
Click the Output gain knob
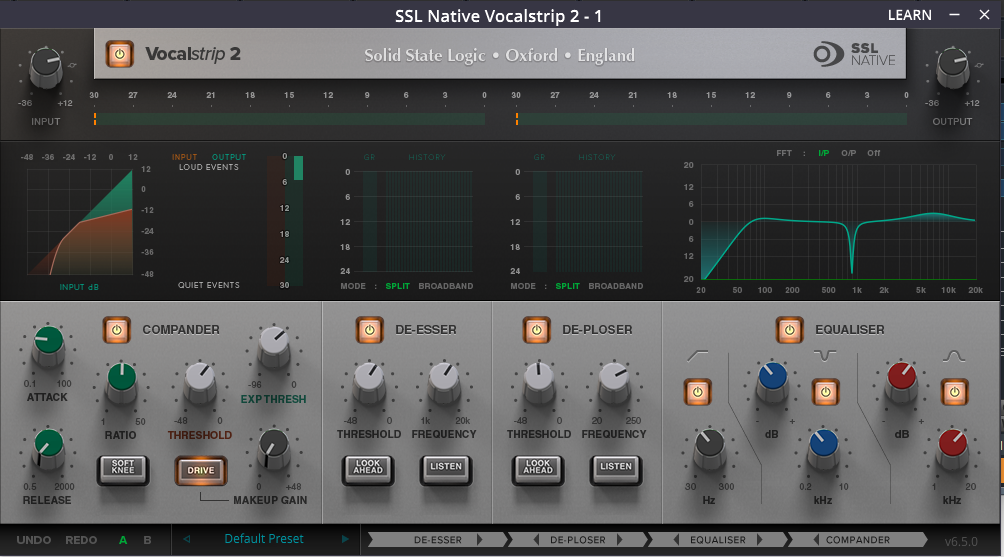coord(953,67)
